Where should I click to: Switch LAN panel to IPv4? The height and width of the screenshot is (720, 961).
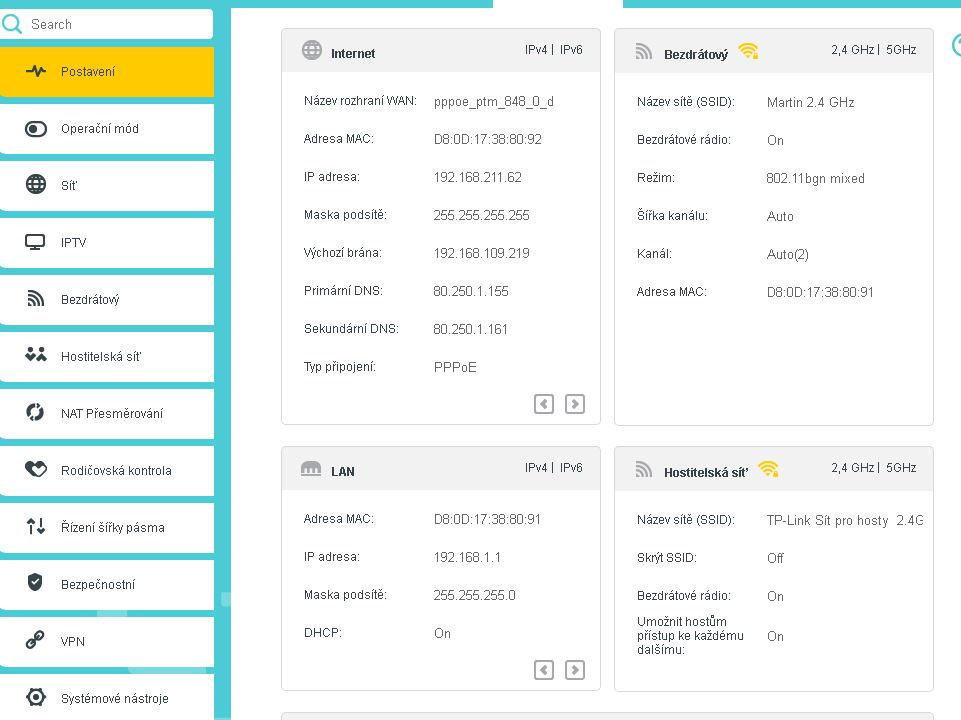pyautogui.click(x=536, y=468)
